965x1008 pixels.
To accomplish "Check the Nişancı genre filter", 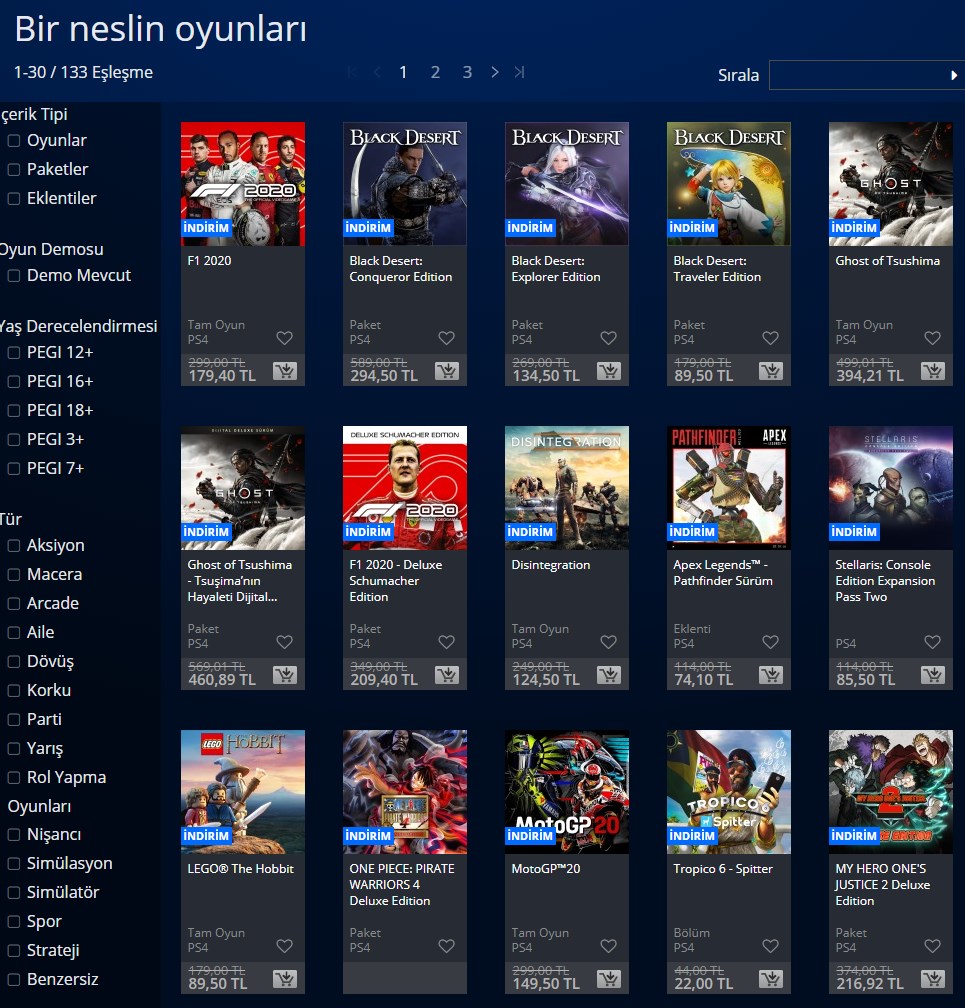I will [14, 835].
